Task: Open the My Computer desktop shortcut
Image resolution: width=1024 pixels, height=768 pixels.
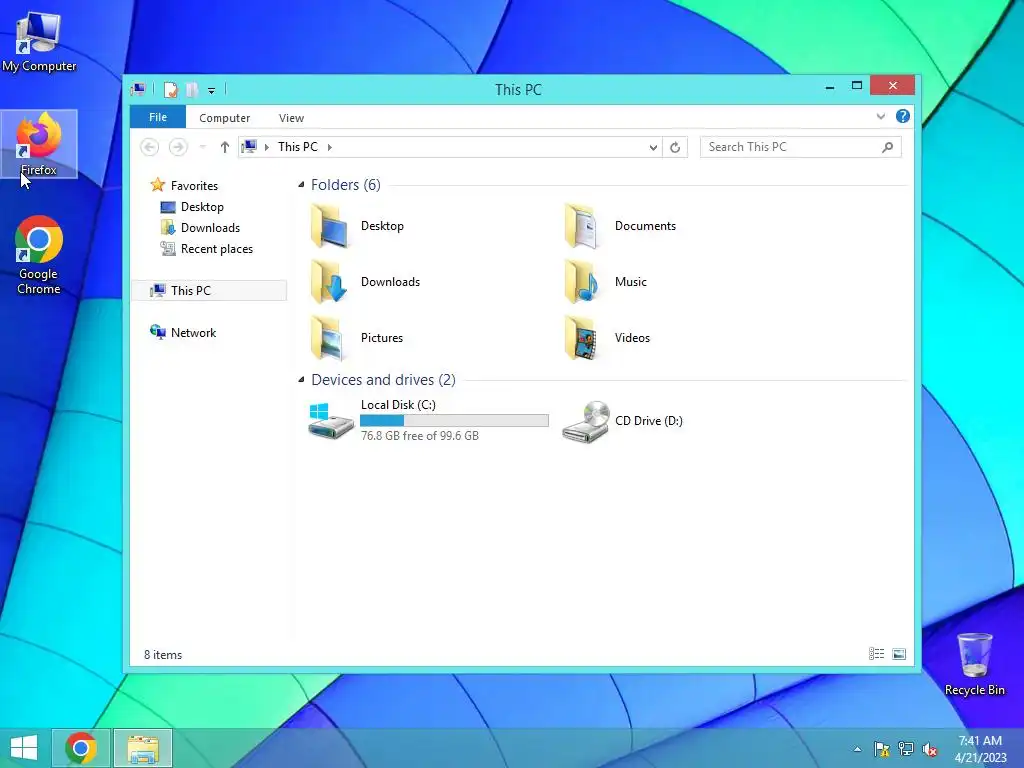Action: click(x=39, y=41)
